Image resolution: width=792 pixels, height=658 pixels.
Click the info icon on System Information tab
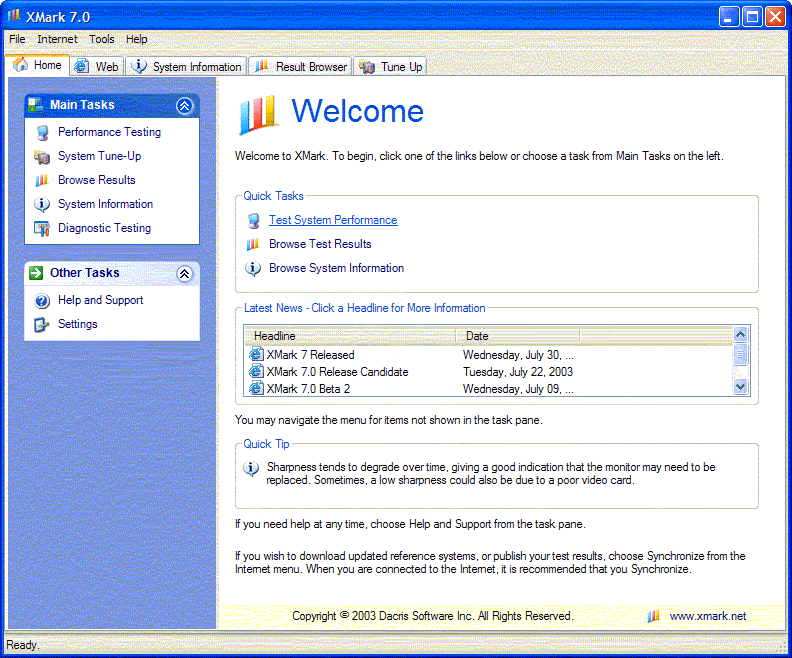pyautogui.click(x=139, y=66)
